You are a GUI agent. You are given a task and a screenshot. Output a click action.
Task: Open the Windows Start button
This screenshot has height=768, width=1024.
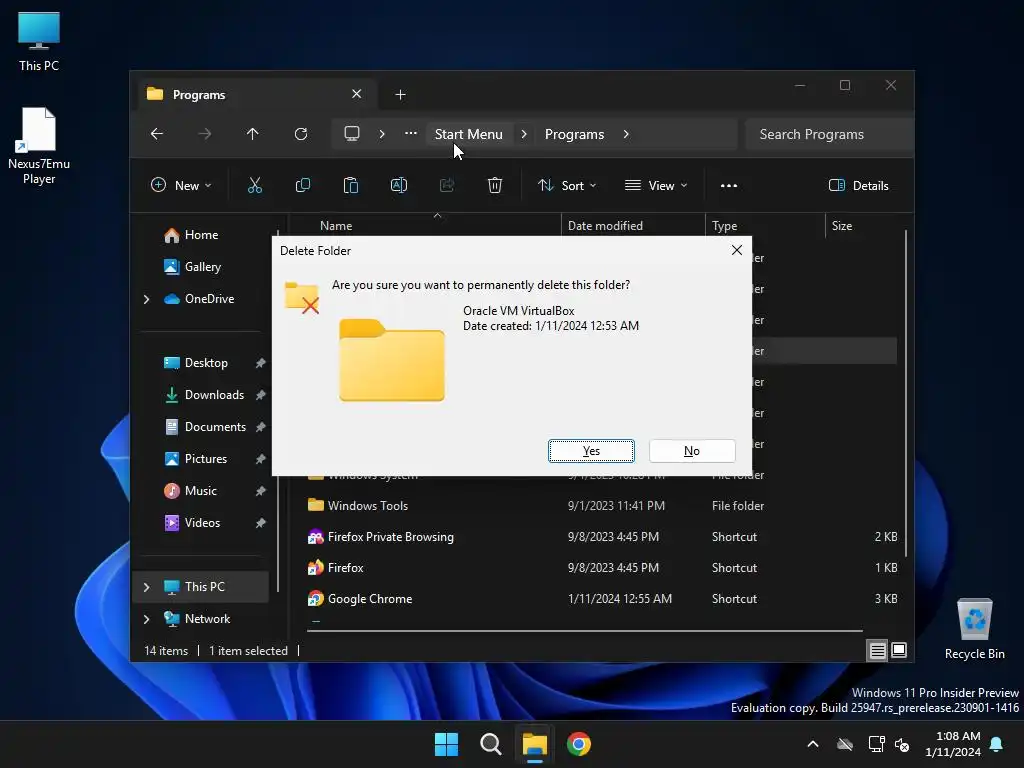(447, 744)
